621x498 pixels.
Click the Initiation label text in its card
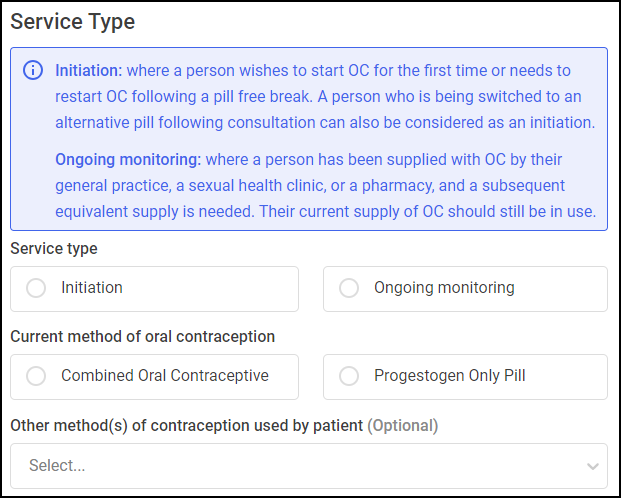[92, 288]
